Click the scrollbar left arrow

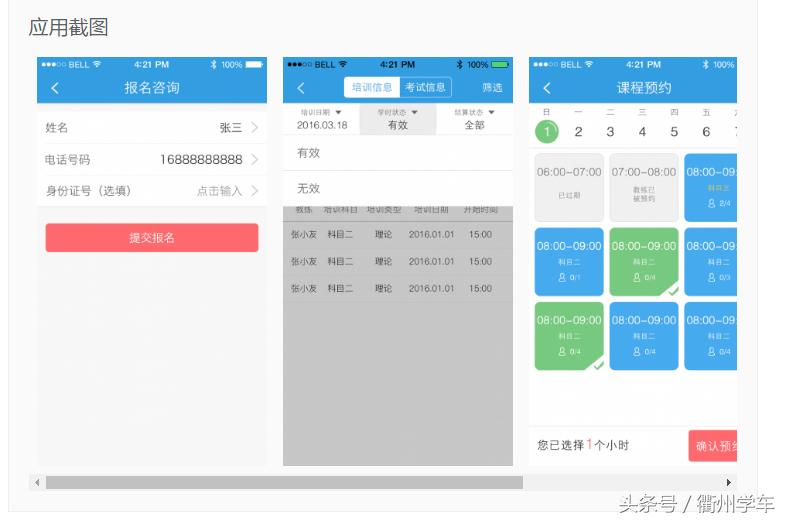(37, 482)
